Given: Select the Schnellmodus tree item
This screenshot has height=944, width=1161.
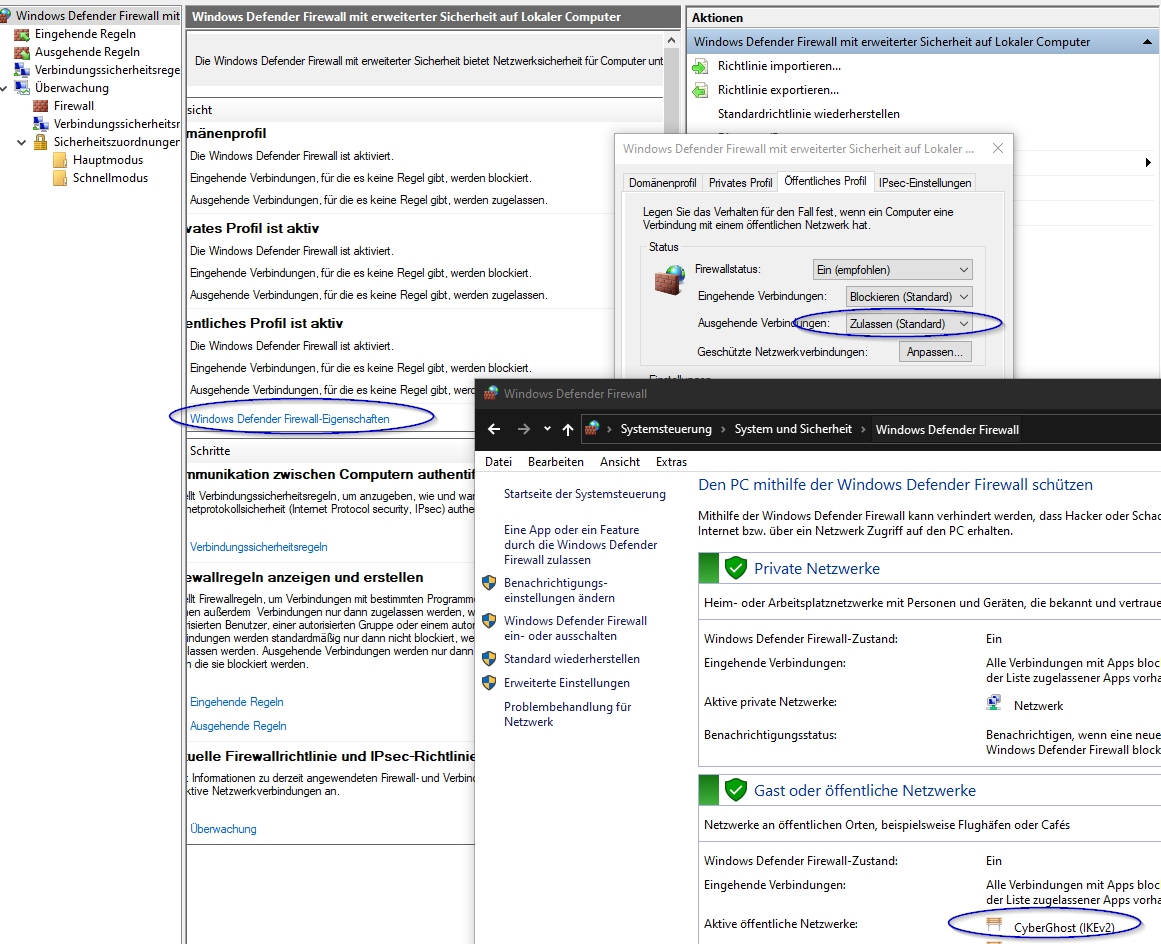Looking at the screenshot, I should pos(110,178).
